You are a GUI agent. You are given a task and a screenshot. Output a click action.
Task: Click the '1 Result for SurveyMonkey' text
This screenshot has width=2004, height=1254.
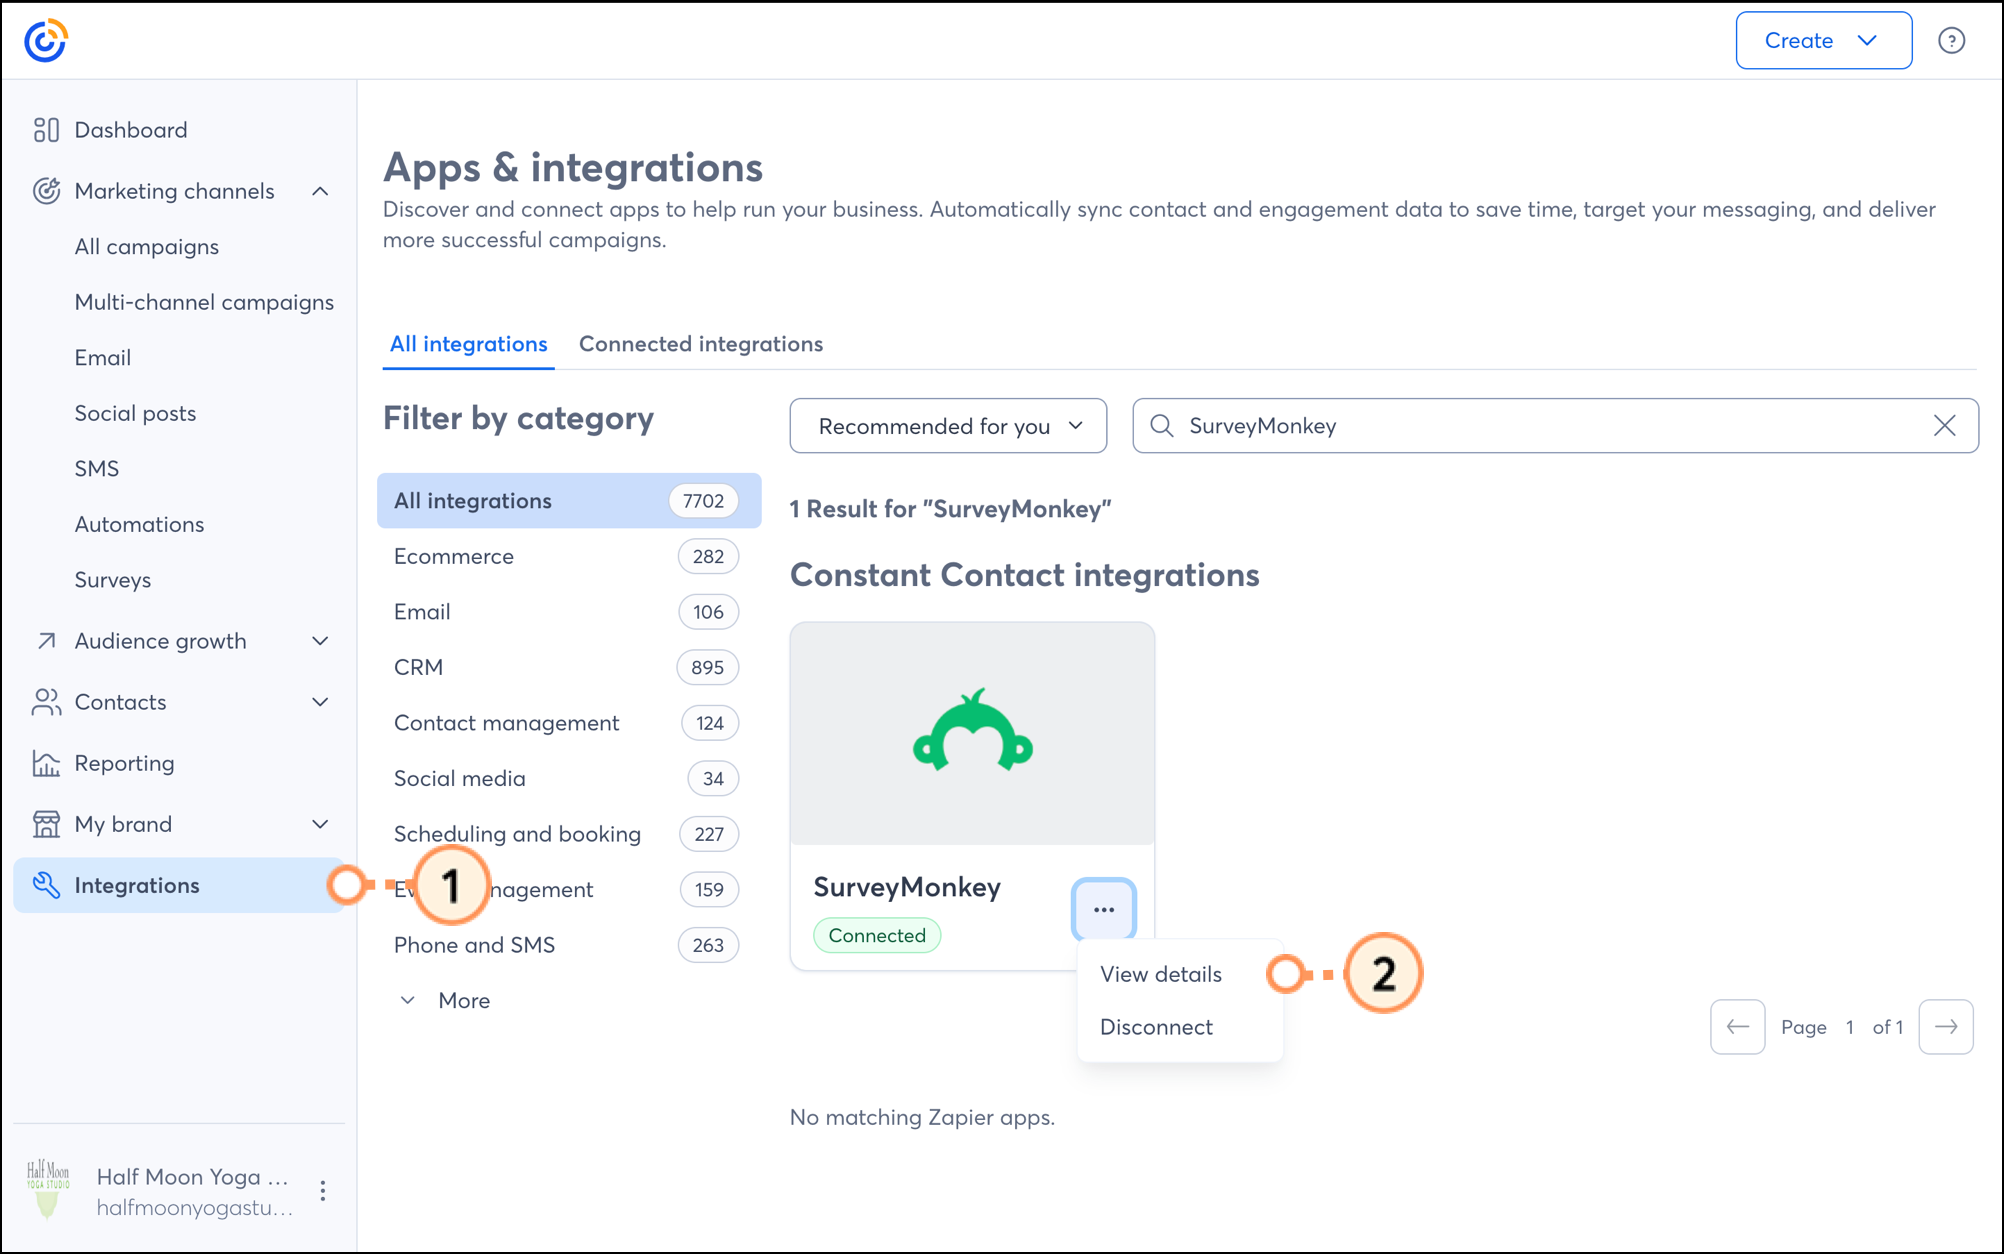[950, 509]
